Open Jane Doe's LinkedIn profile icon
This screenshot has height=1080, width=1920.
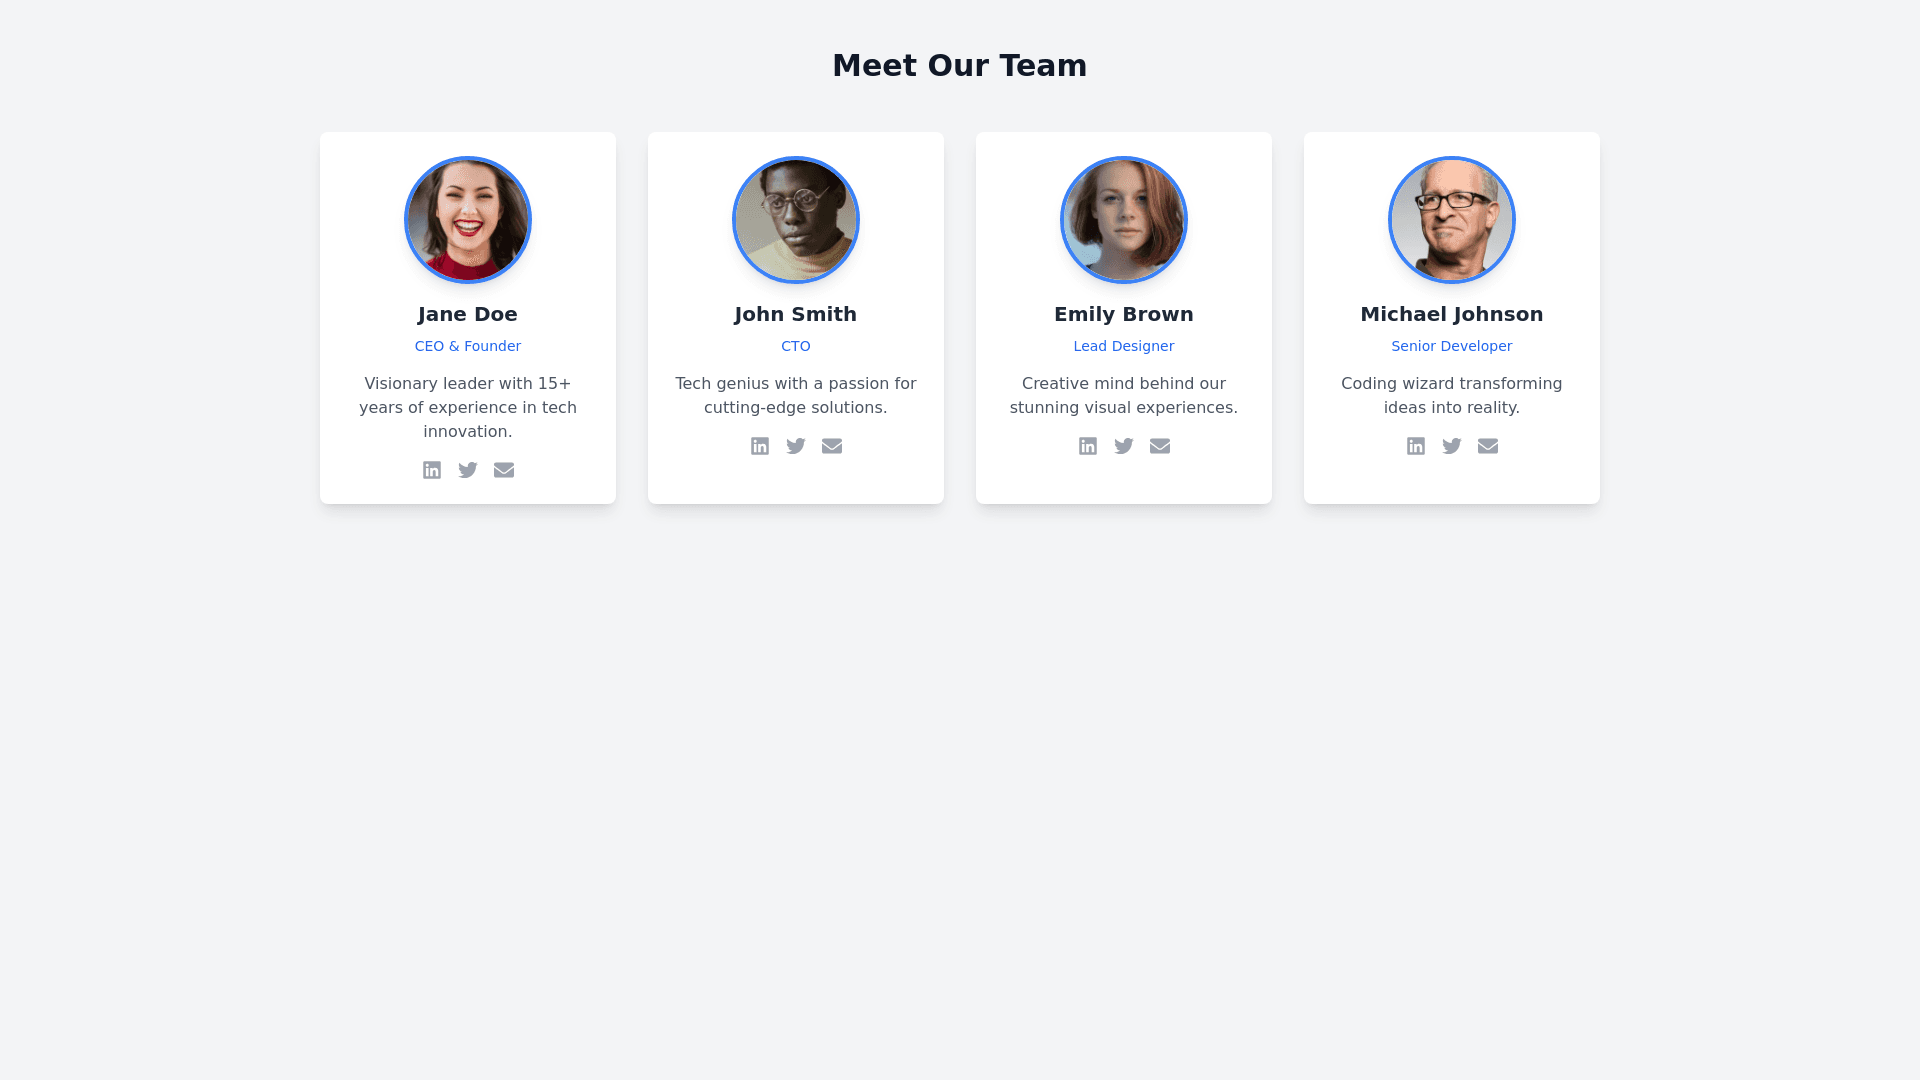pos(432,470)
